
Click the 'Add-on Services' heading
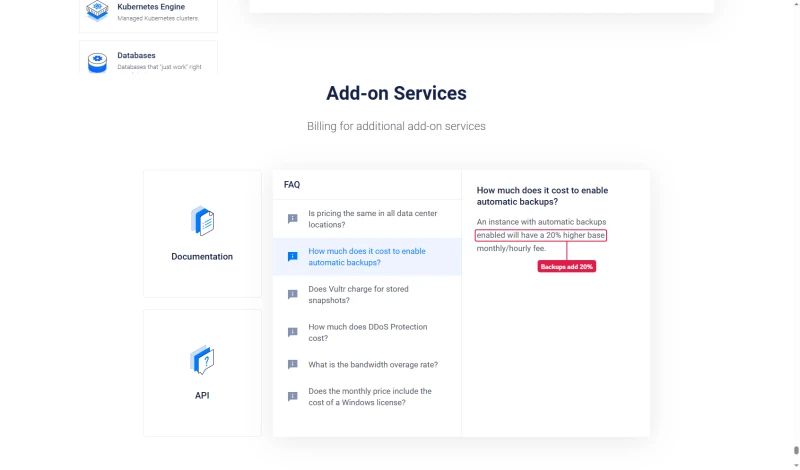(396, 93)
